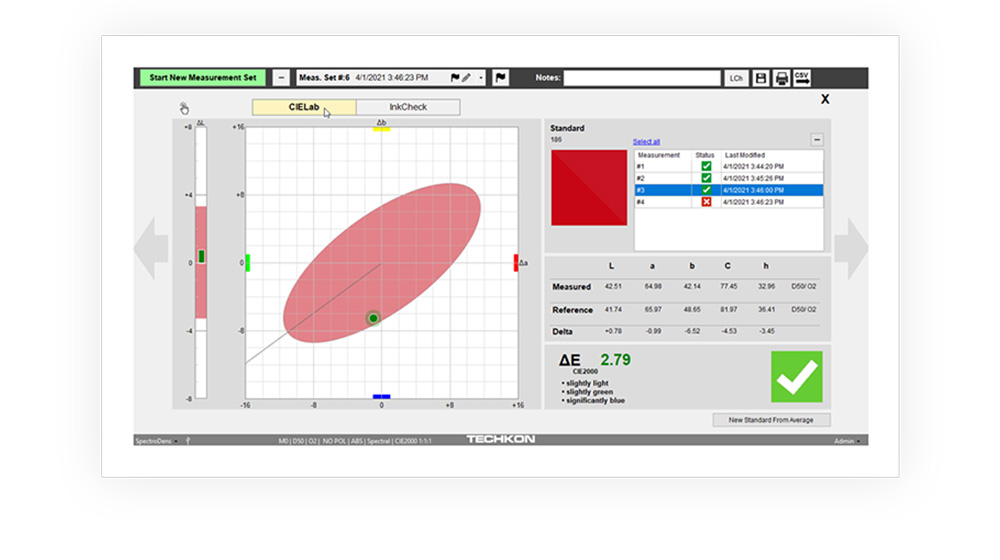This screenshot has width=1000, height=560.
Task: Go to next view with right arrow
Action: tap(851, 248)
